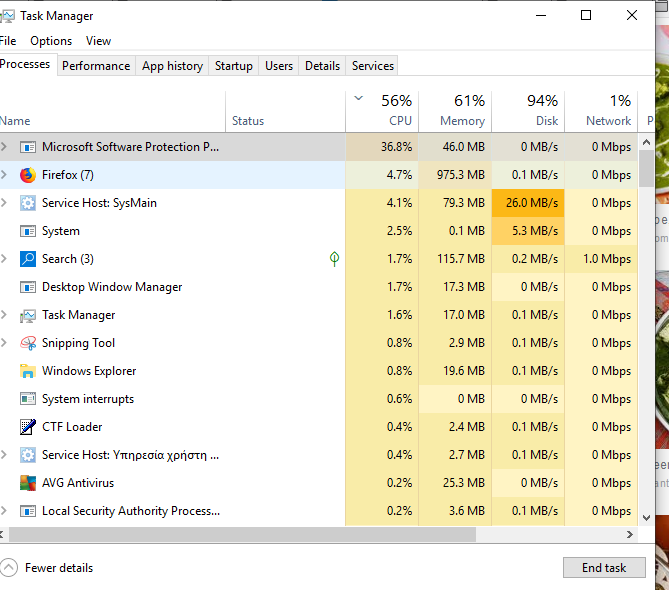Sort by the CPU column header
The width and height of the screenshot is (669, 590).
382,112
